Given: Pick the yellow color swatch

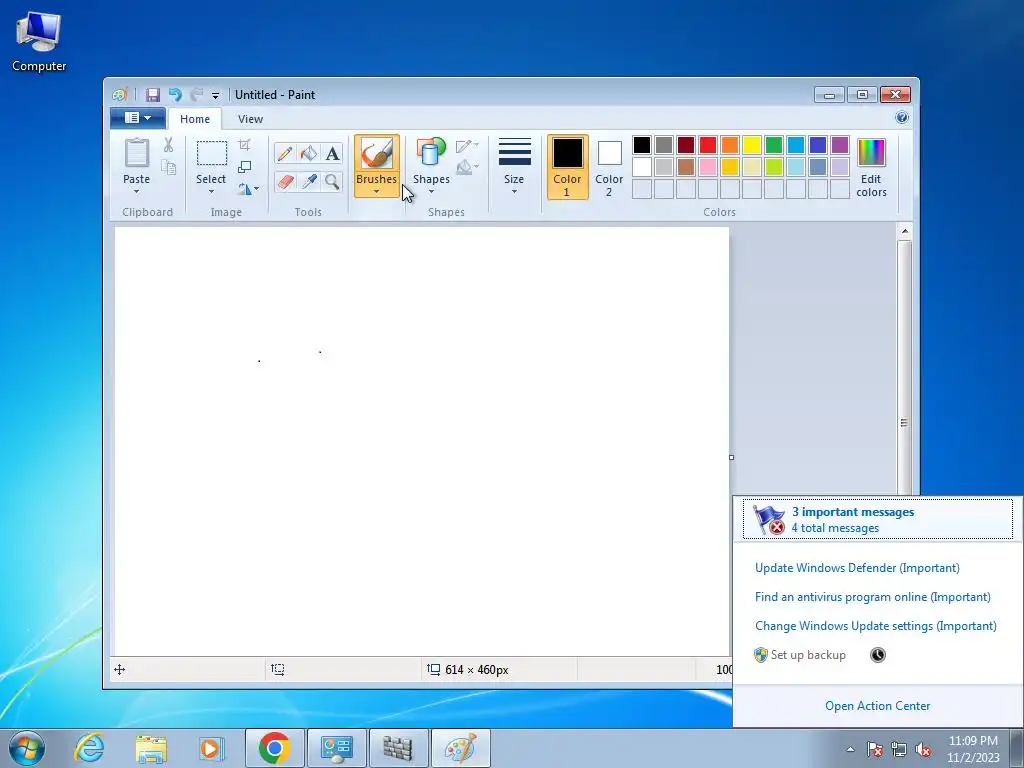Looking at the screenshot, I should click(x=752, y=145).
